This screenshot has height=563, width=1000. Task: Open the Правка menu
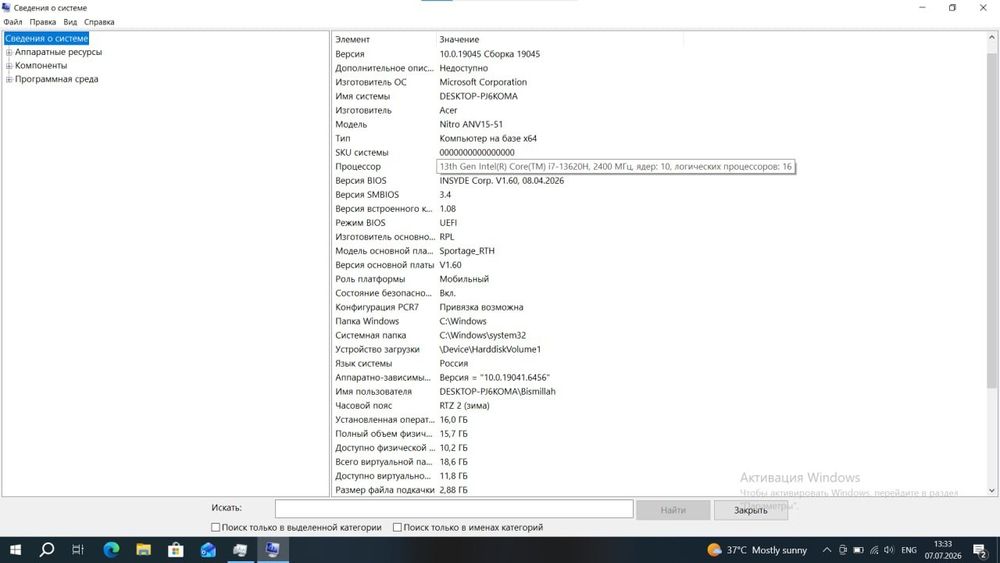click(x=43, y=22)
